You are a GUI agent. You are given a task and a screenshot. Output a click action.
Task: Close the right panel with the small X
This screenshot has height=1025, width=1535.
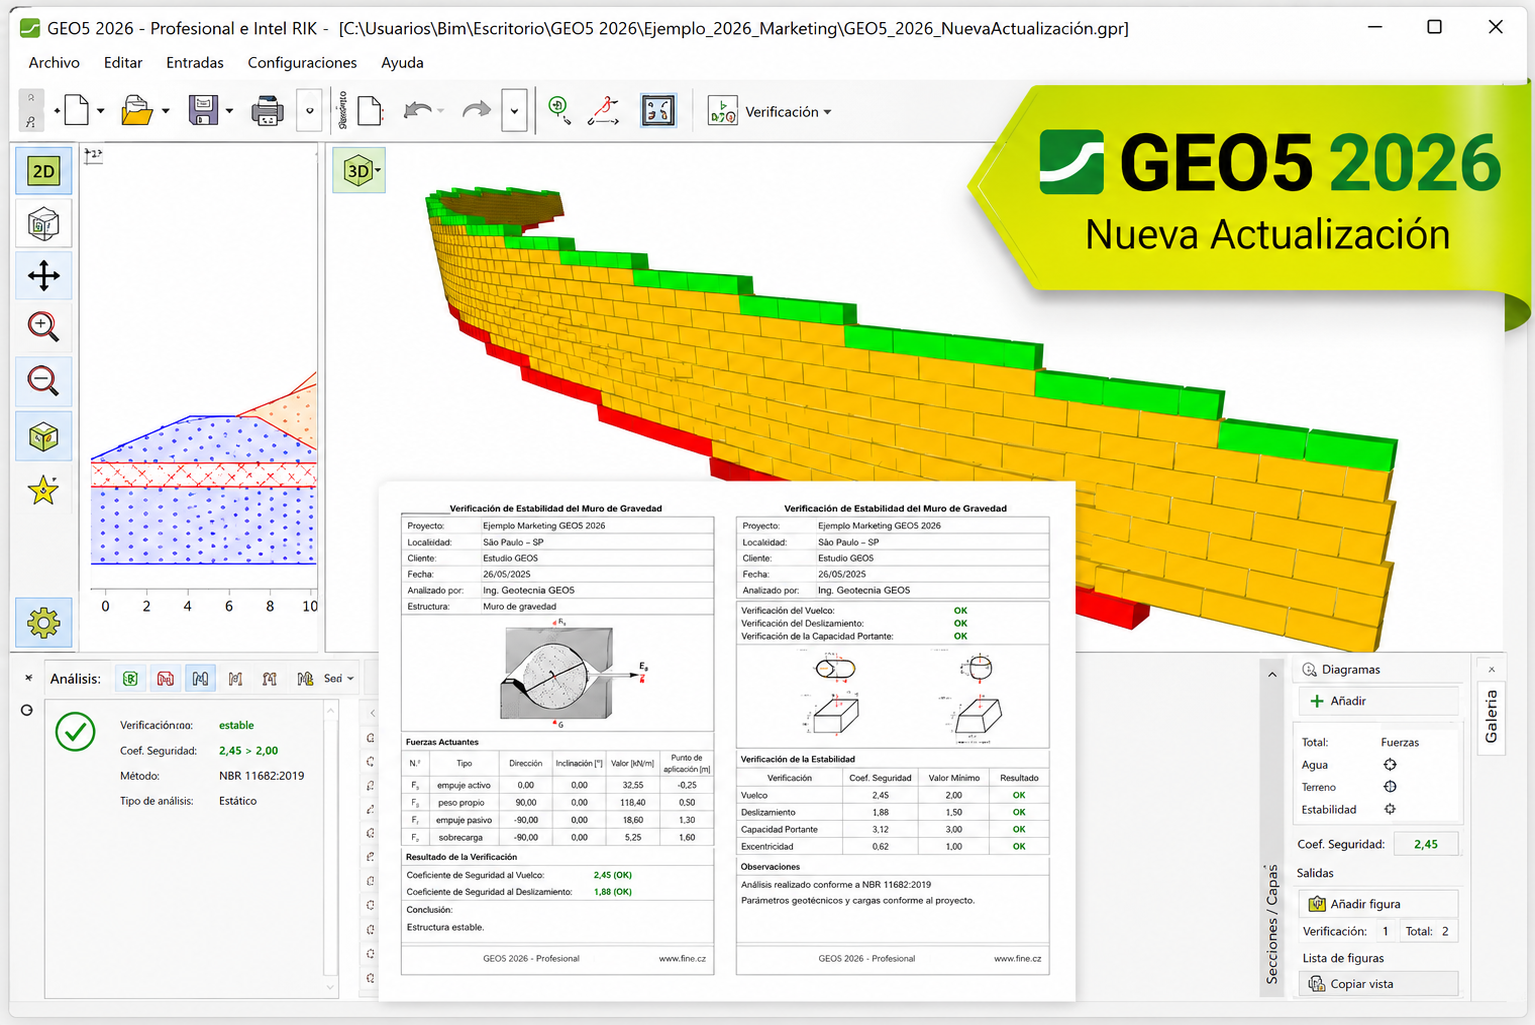1491,669
